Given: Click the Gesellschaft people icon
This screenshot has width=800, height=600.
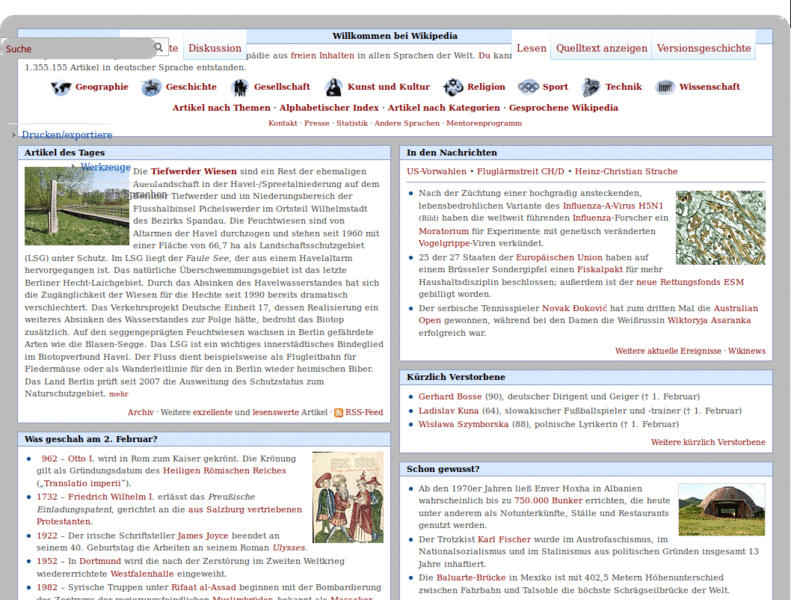Looking at the screenshot, I should pos(239,88).
